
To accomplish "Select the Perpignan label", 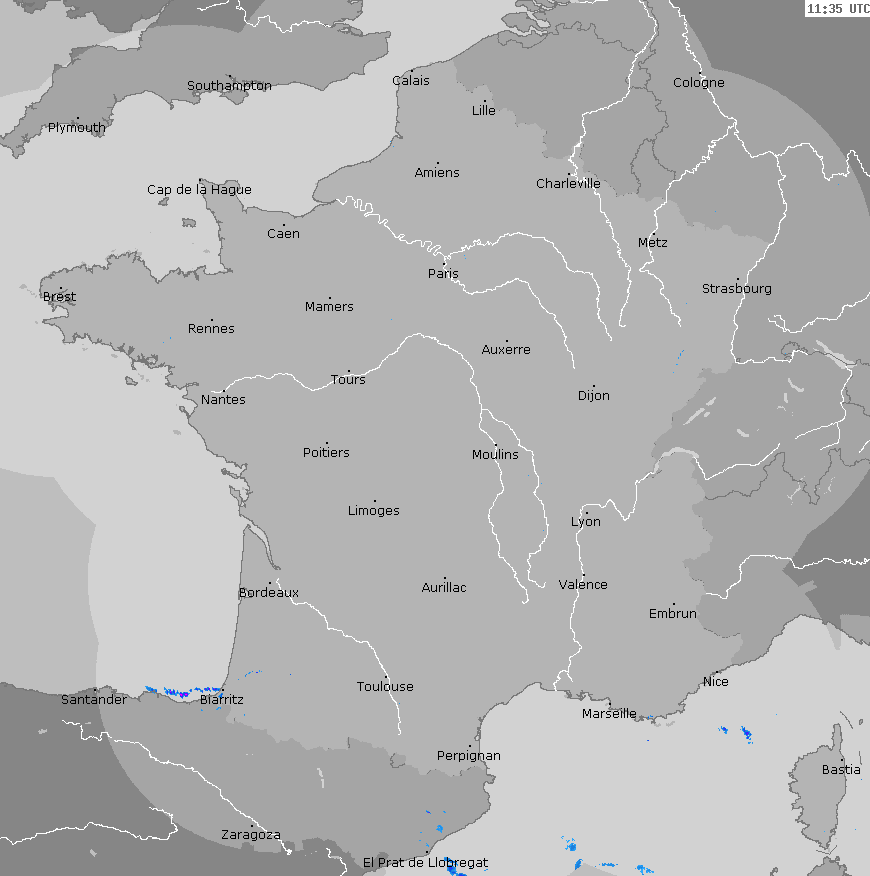I will (x=468, y=755).
